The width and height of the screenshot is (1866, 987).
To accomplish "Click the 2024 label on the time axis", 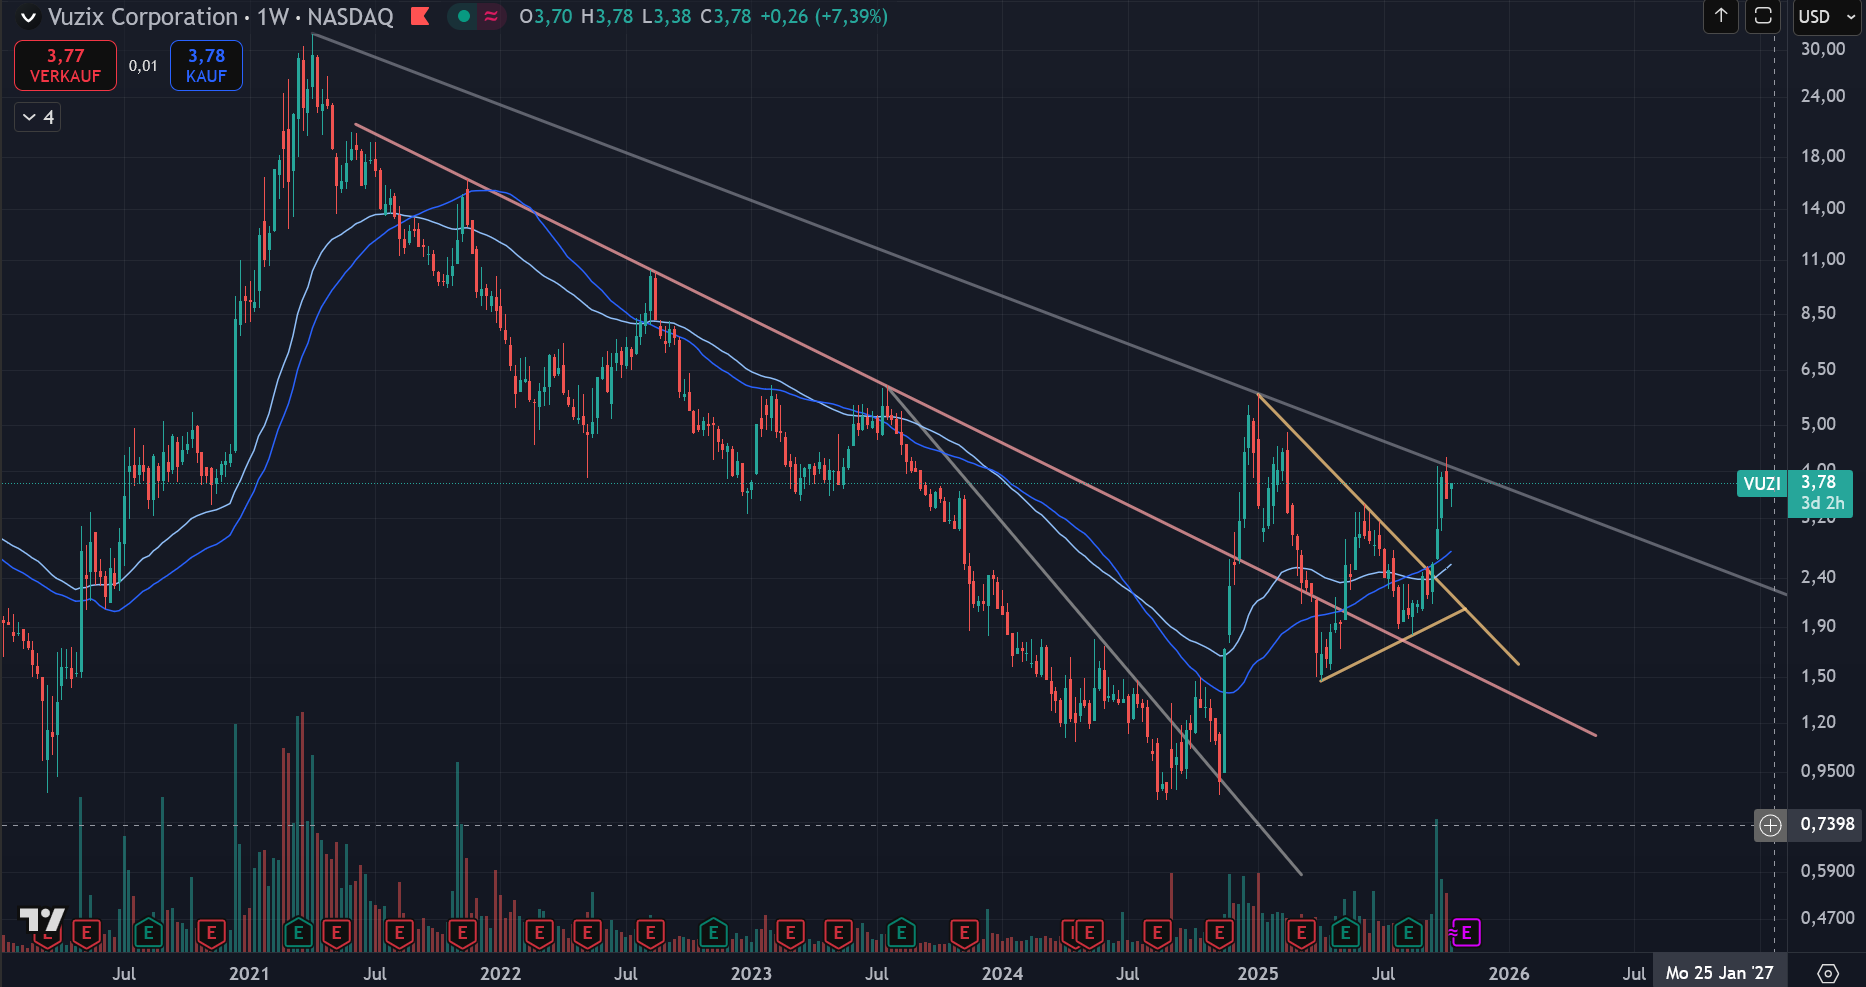I will pyautogui.click(x=1002, y=974).
